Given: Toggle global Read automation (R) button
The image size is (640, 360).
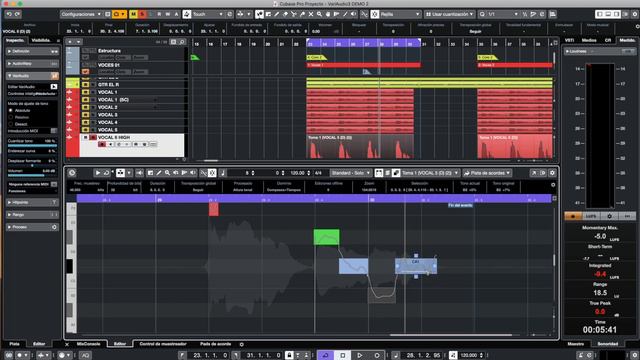Looking at the screenshot, I should tap(159, 14).
